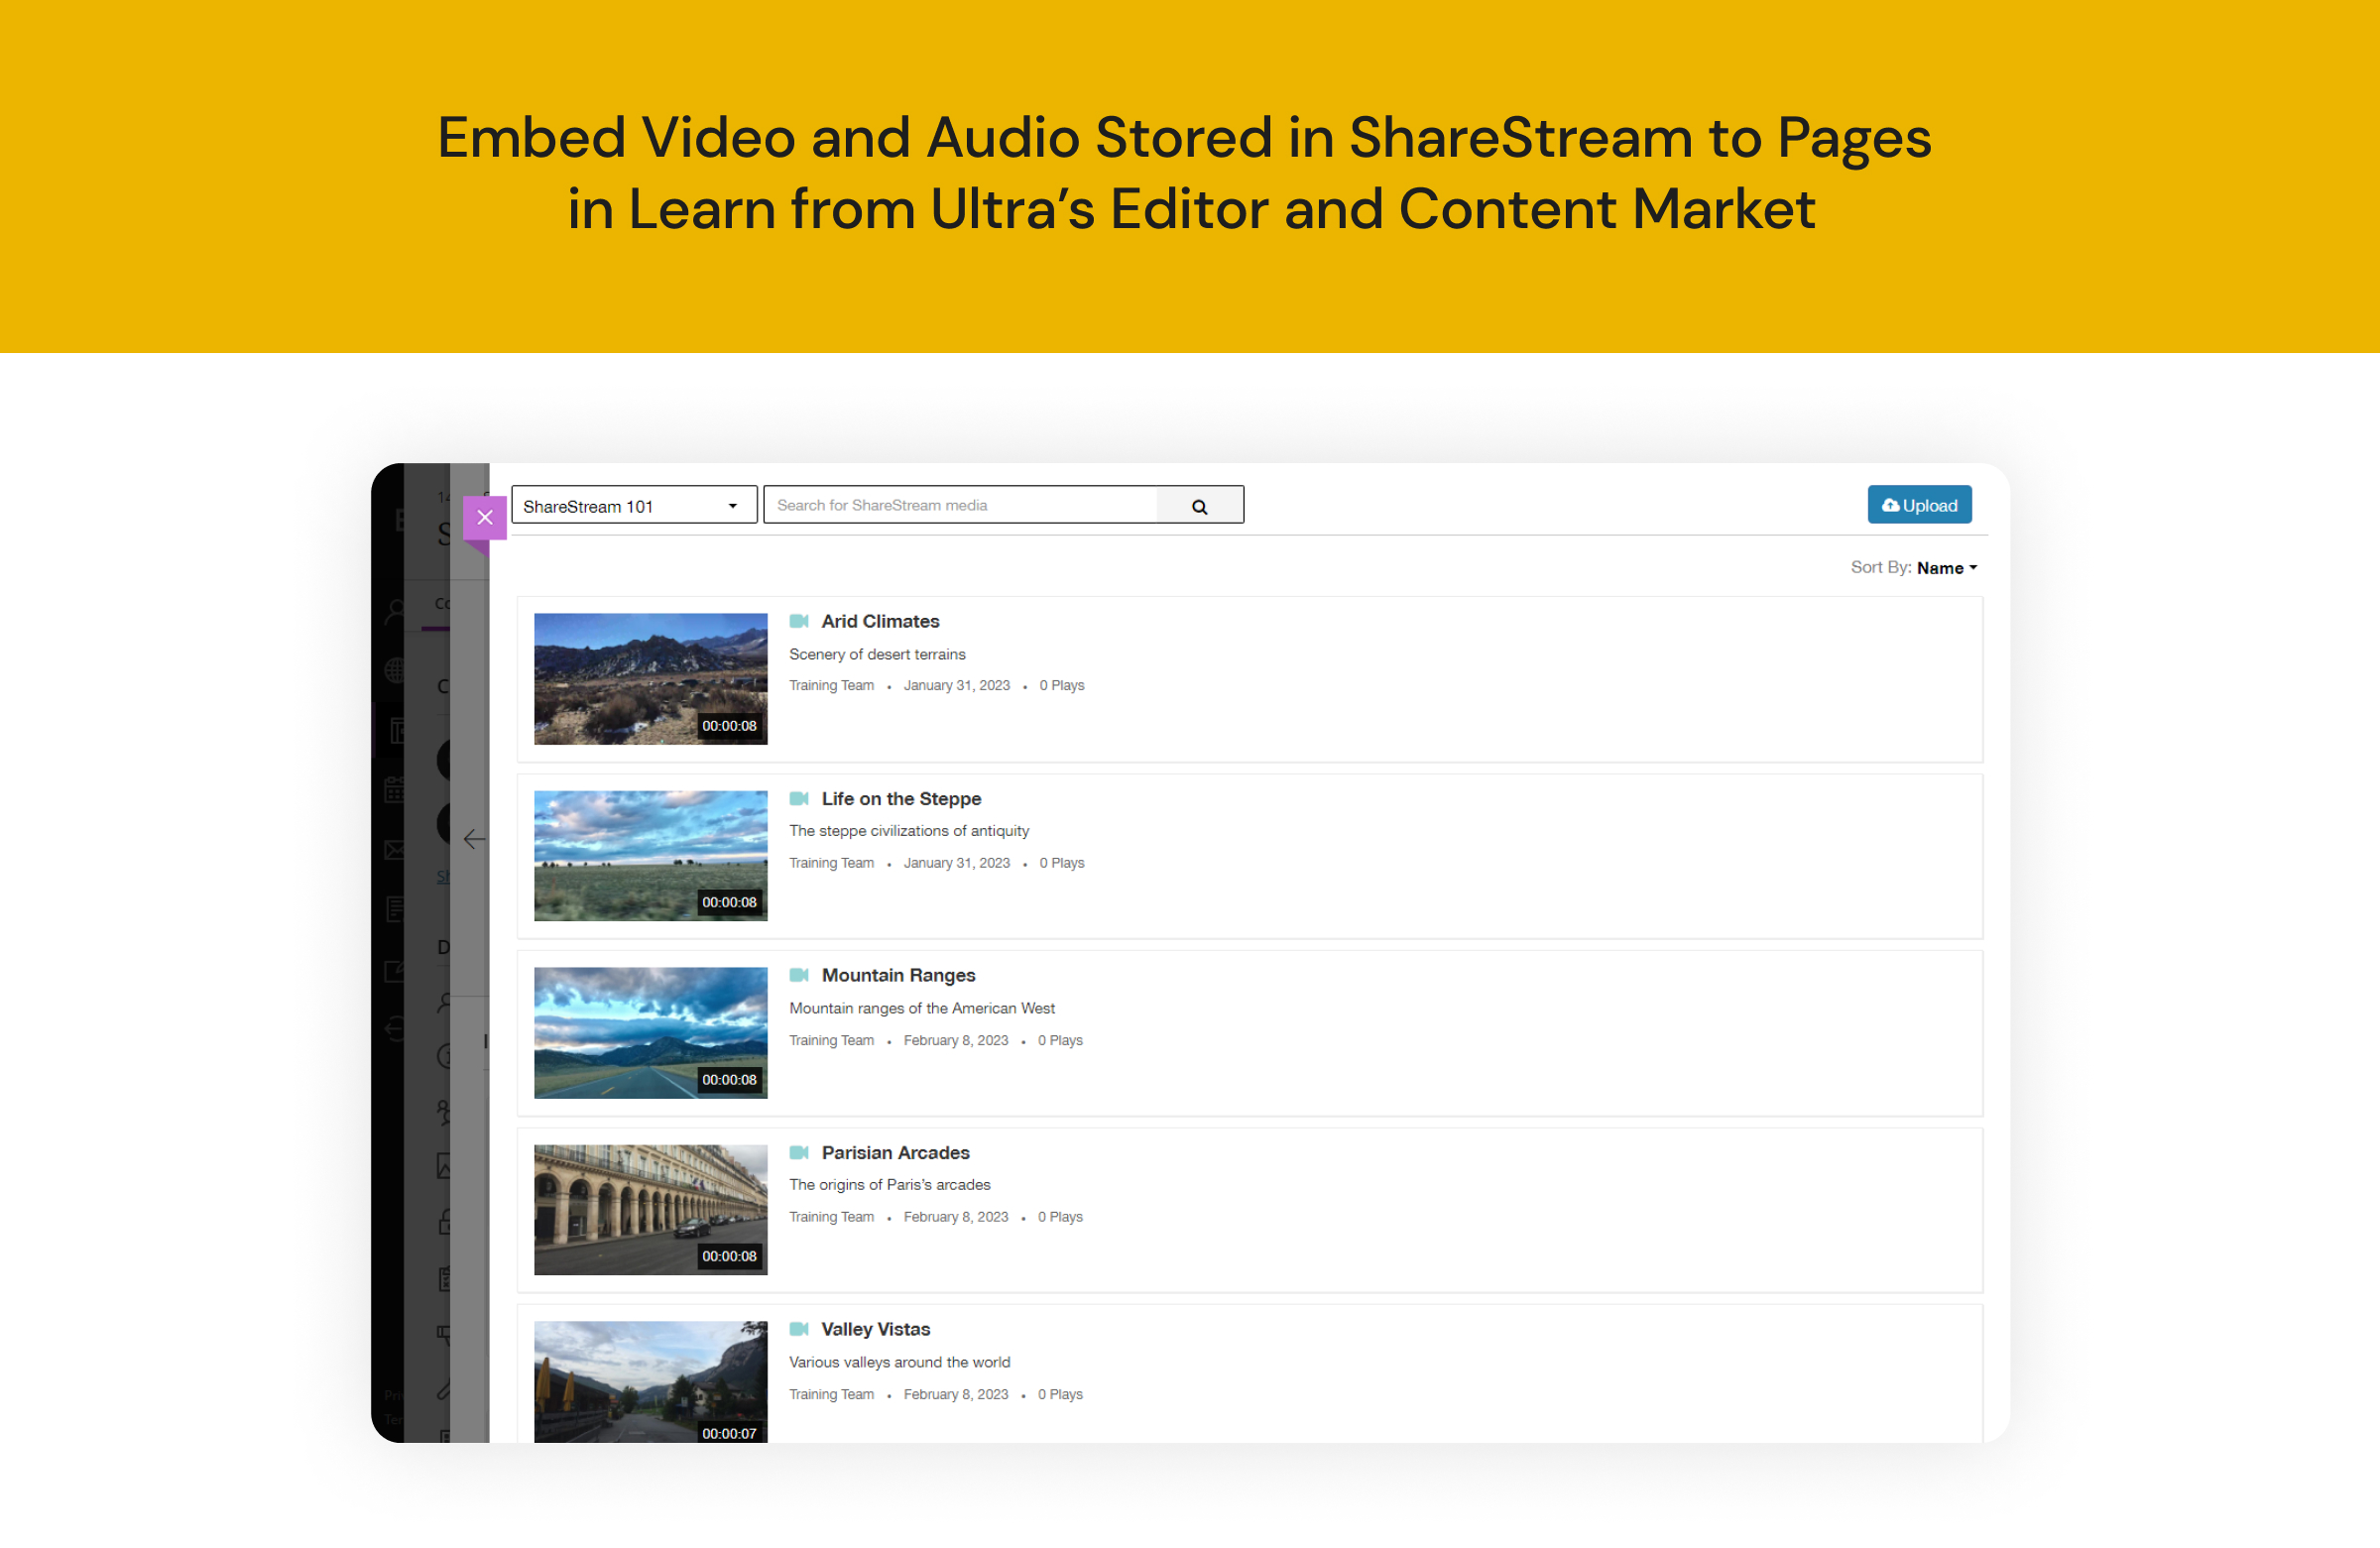
Task: Open the ShareStream 101 dropdown
Action: tap(633, 506)
